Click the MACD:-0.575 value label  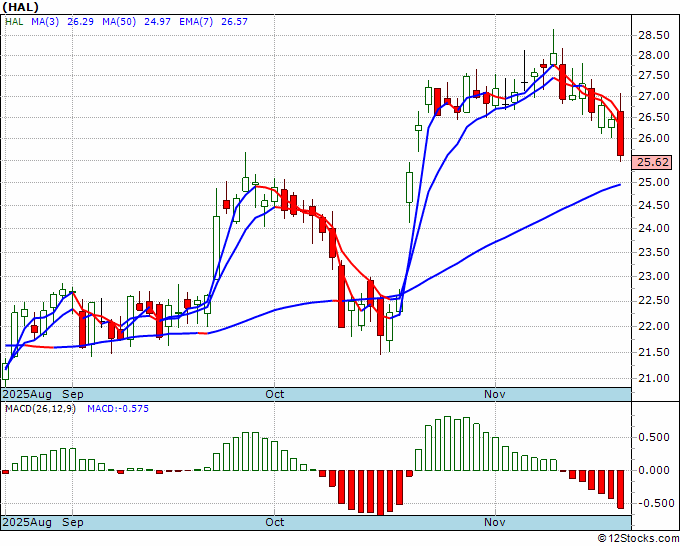[118, 409]
